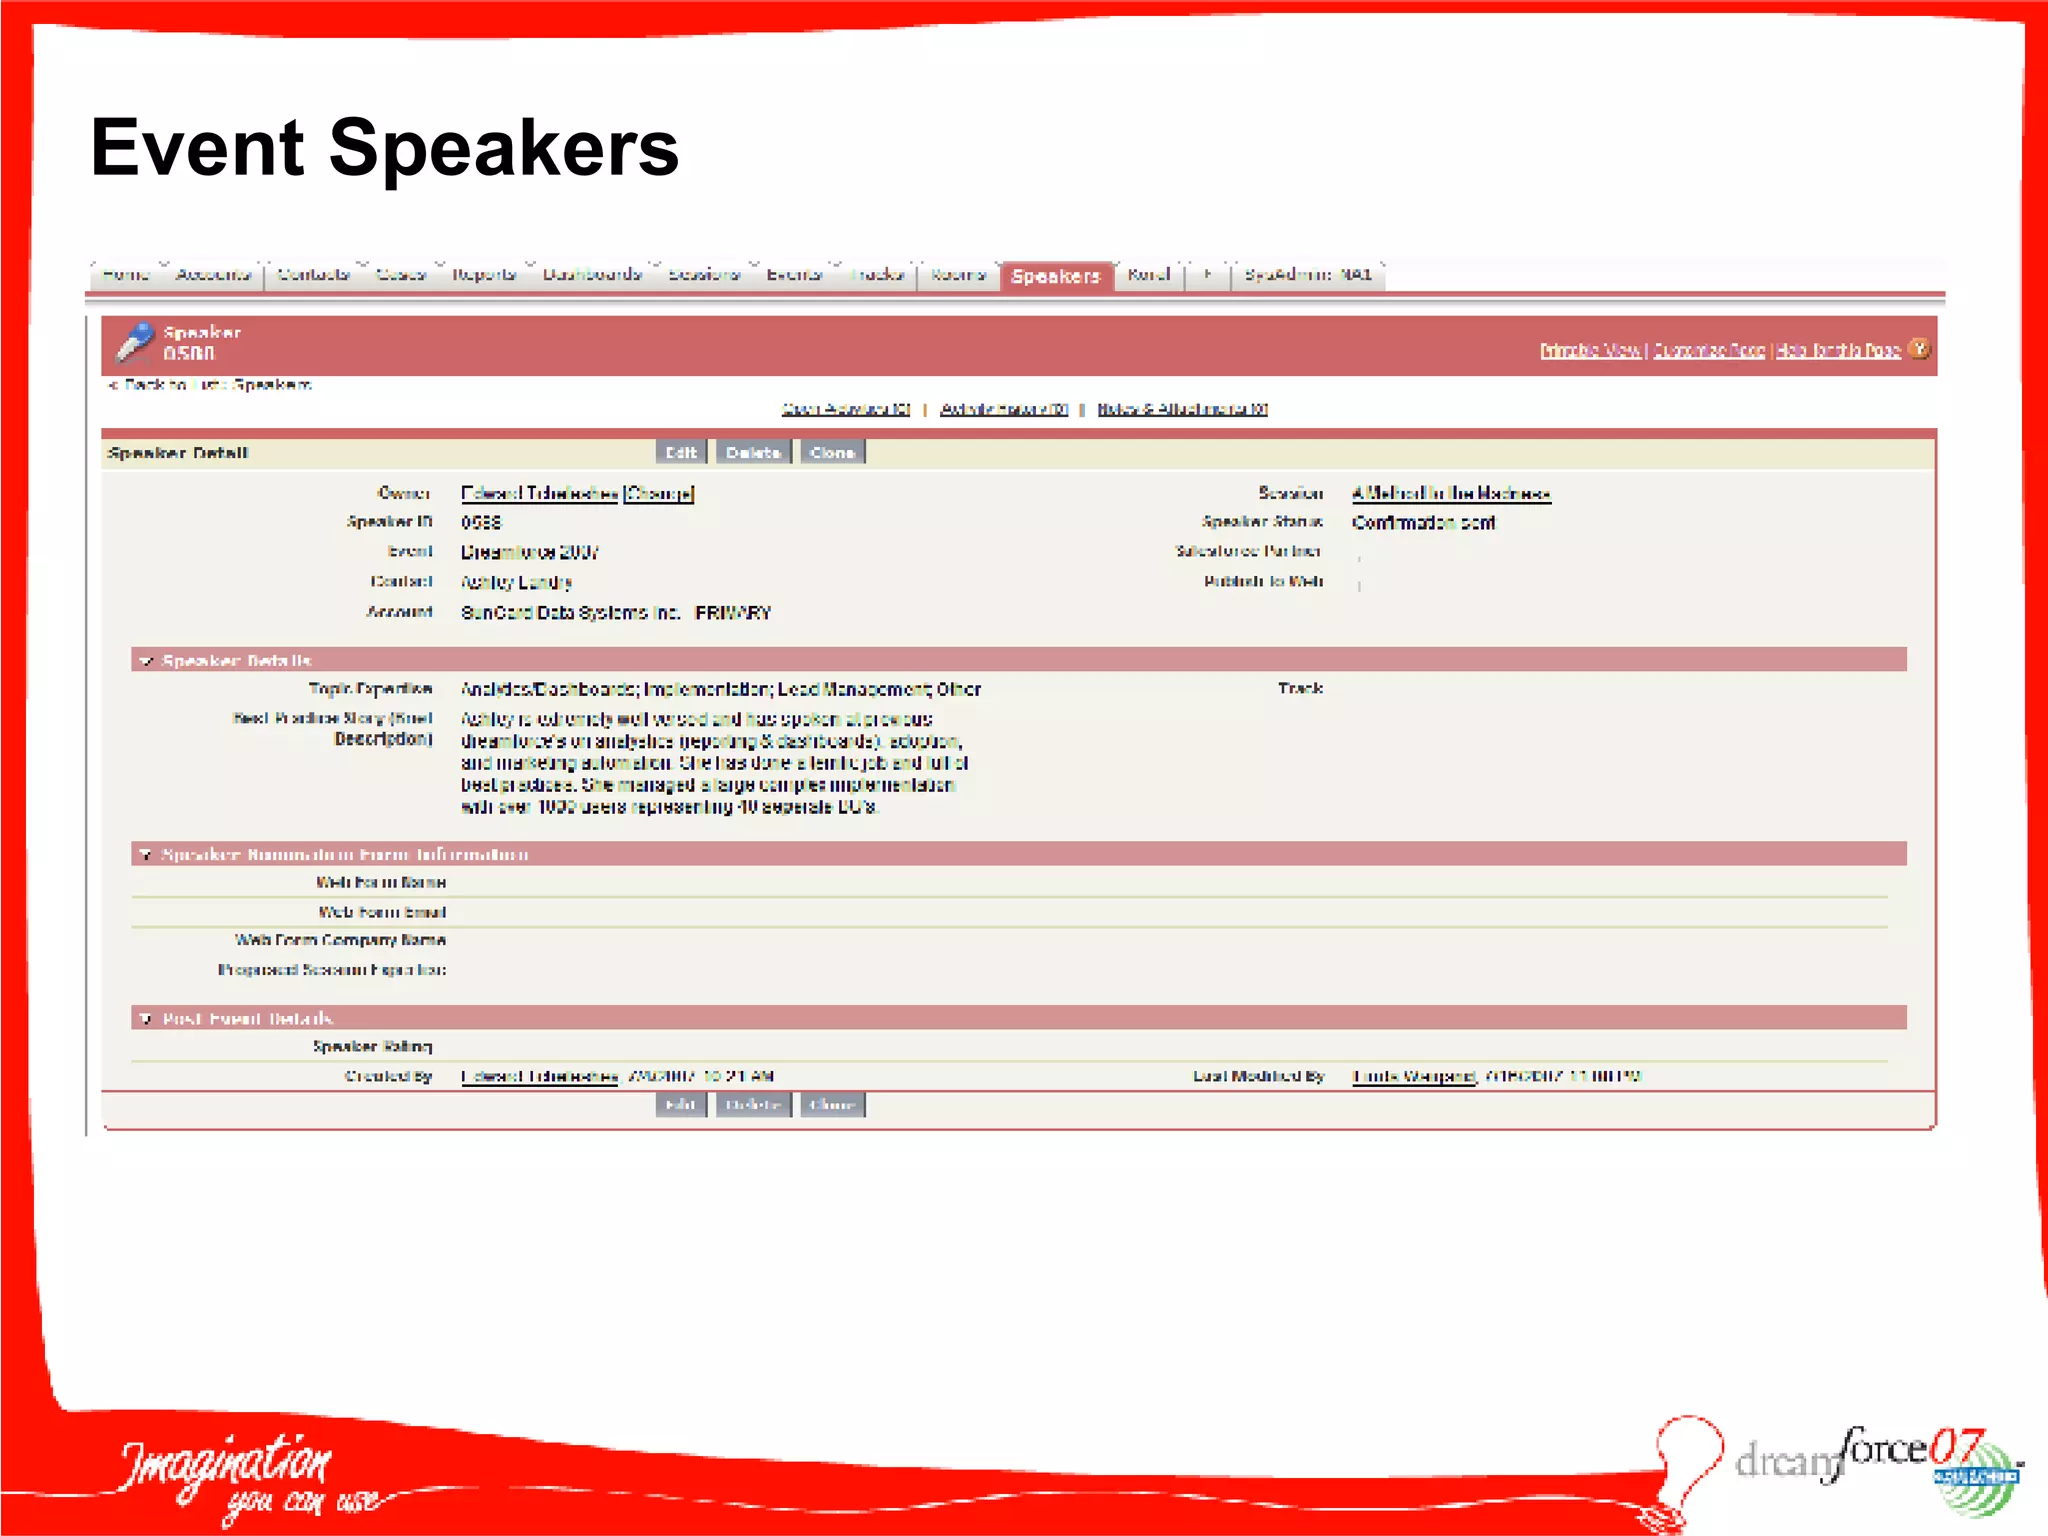Collapse the Post Event Details section

[x=146, y=1019]
